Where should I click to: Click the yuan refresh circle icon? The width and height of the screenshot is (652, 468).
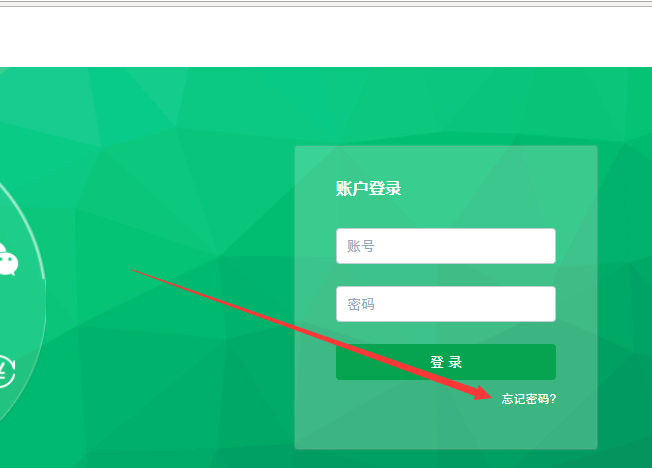(6, 371)
